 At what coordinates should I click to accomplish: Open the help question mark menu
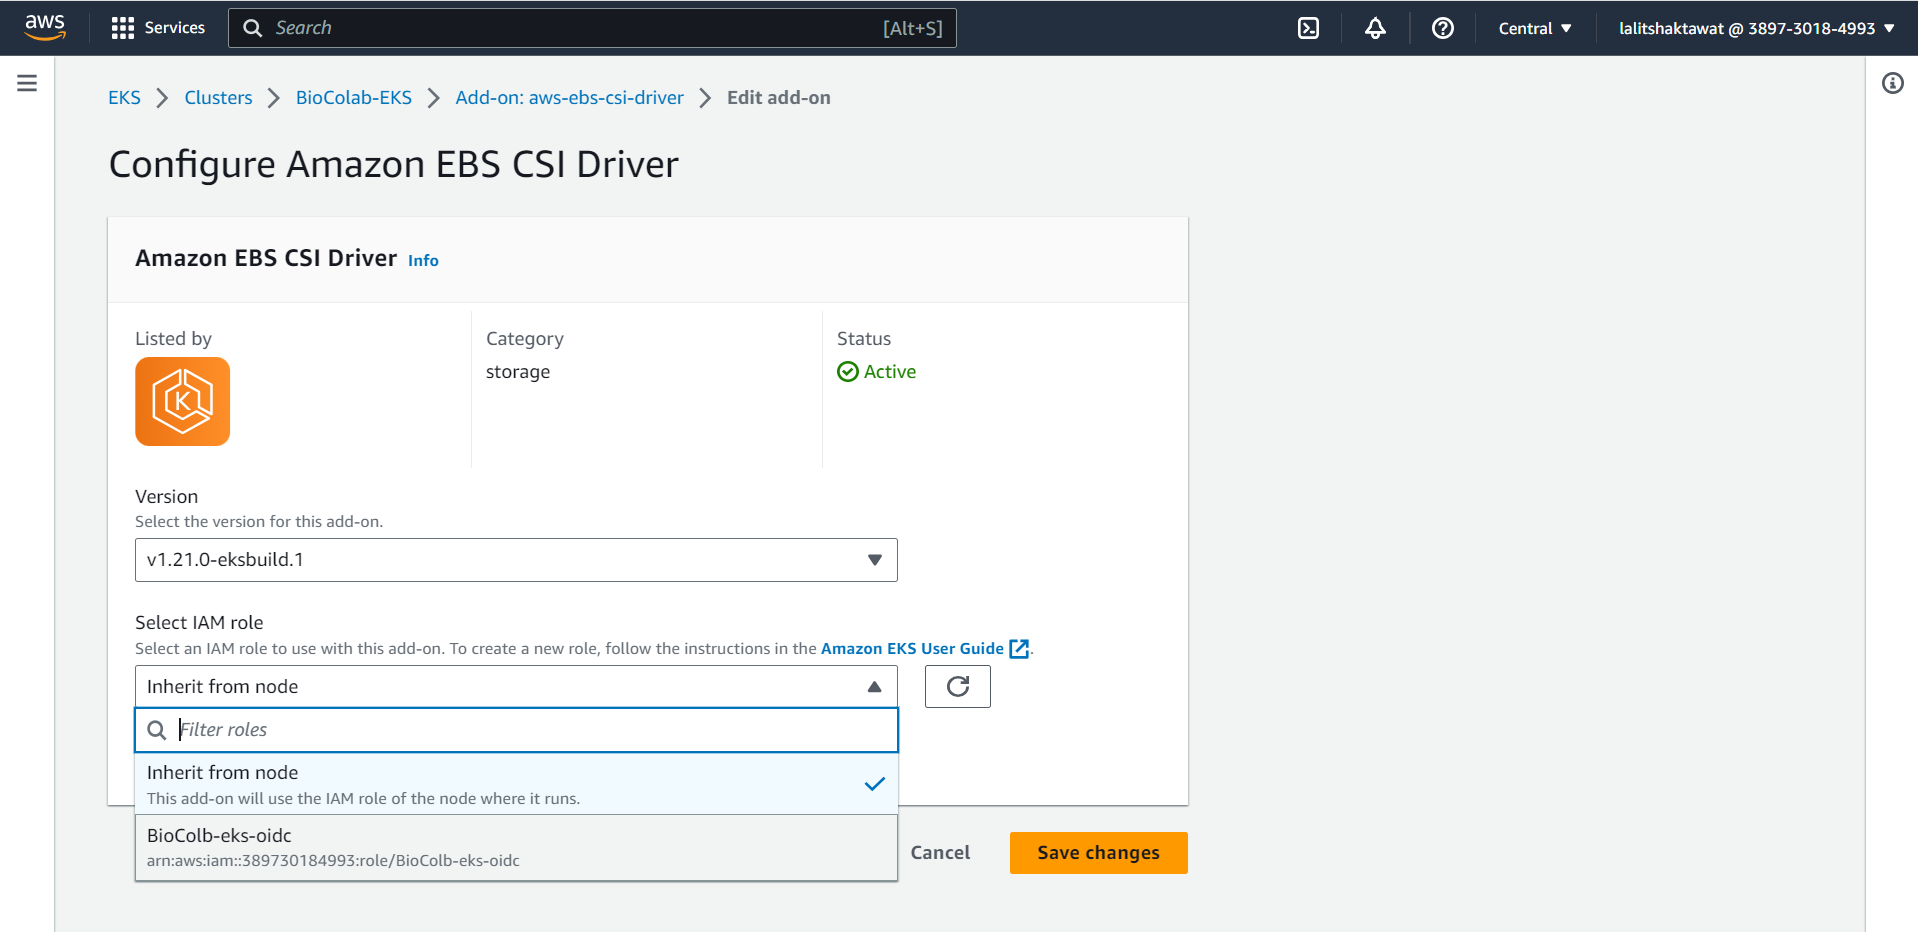tap(1442, 28)
